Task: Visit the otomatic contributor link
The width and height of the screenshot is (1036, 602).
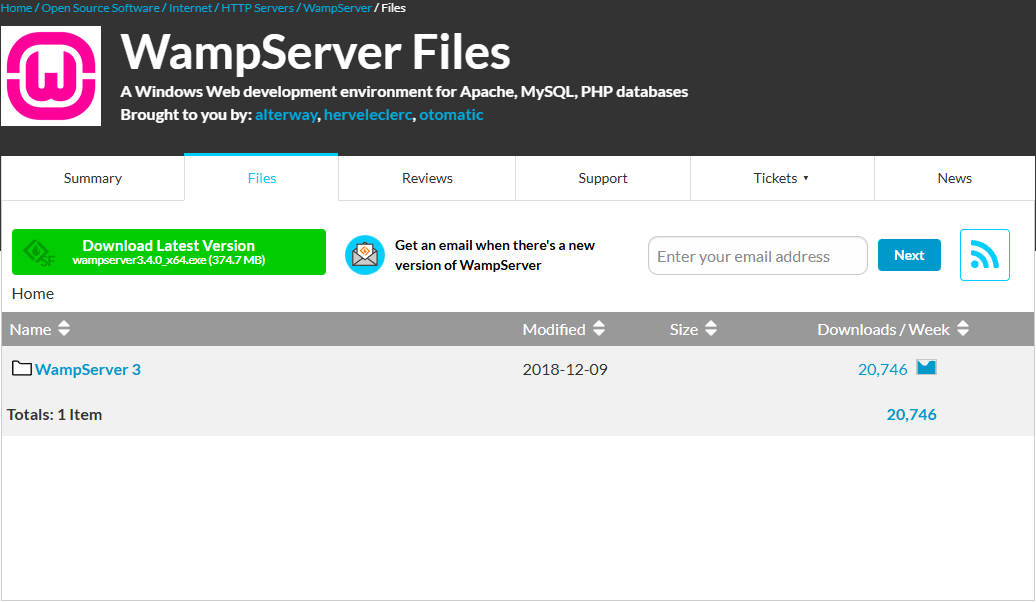Action: tap(451, 115)
